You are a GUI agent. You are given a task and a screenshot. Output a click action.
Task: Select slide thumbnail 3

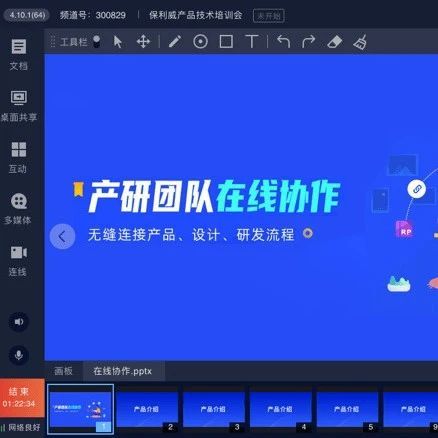pos(213,410)
